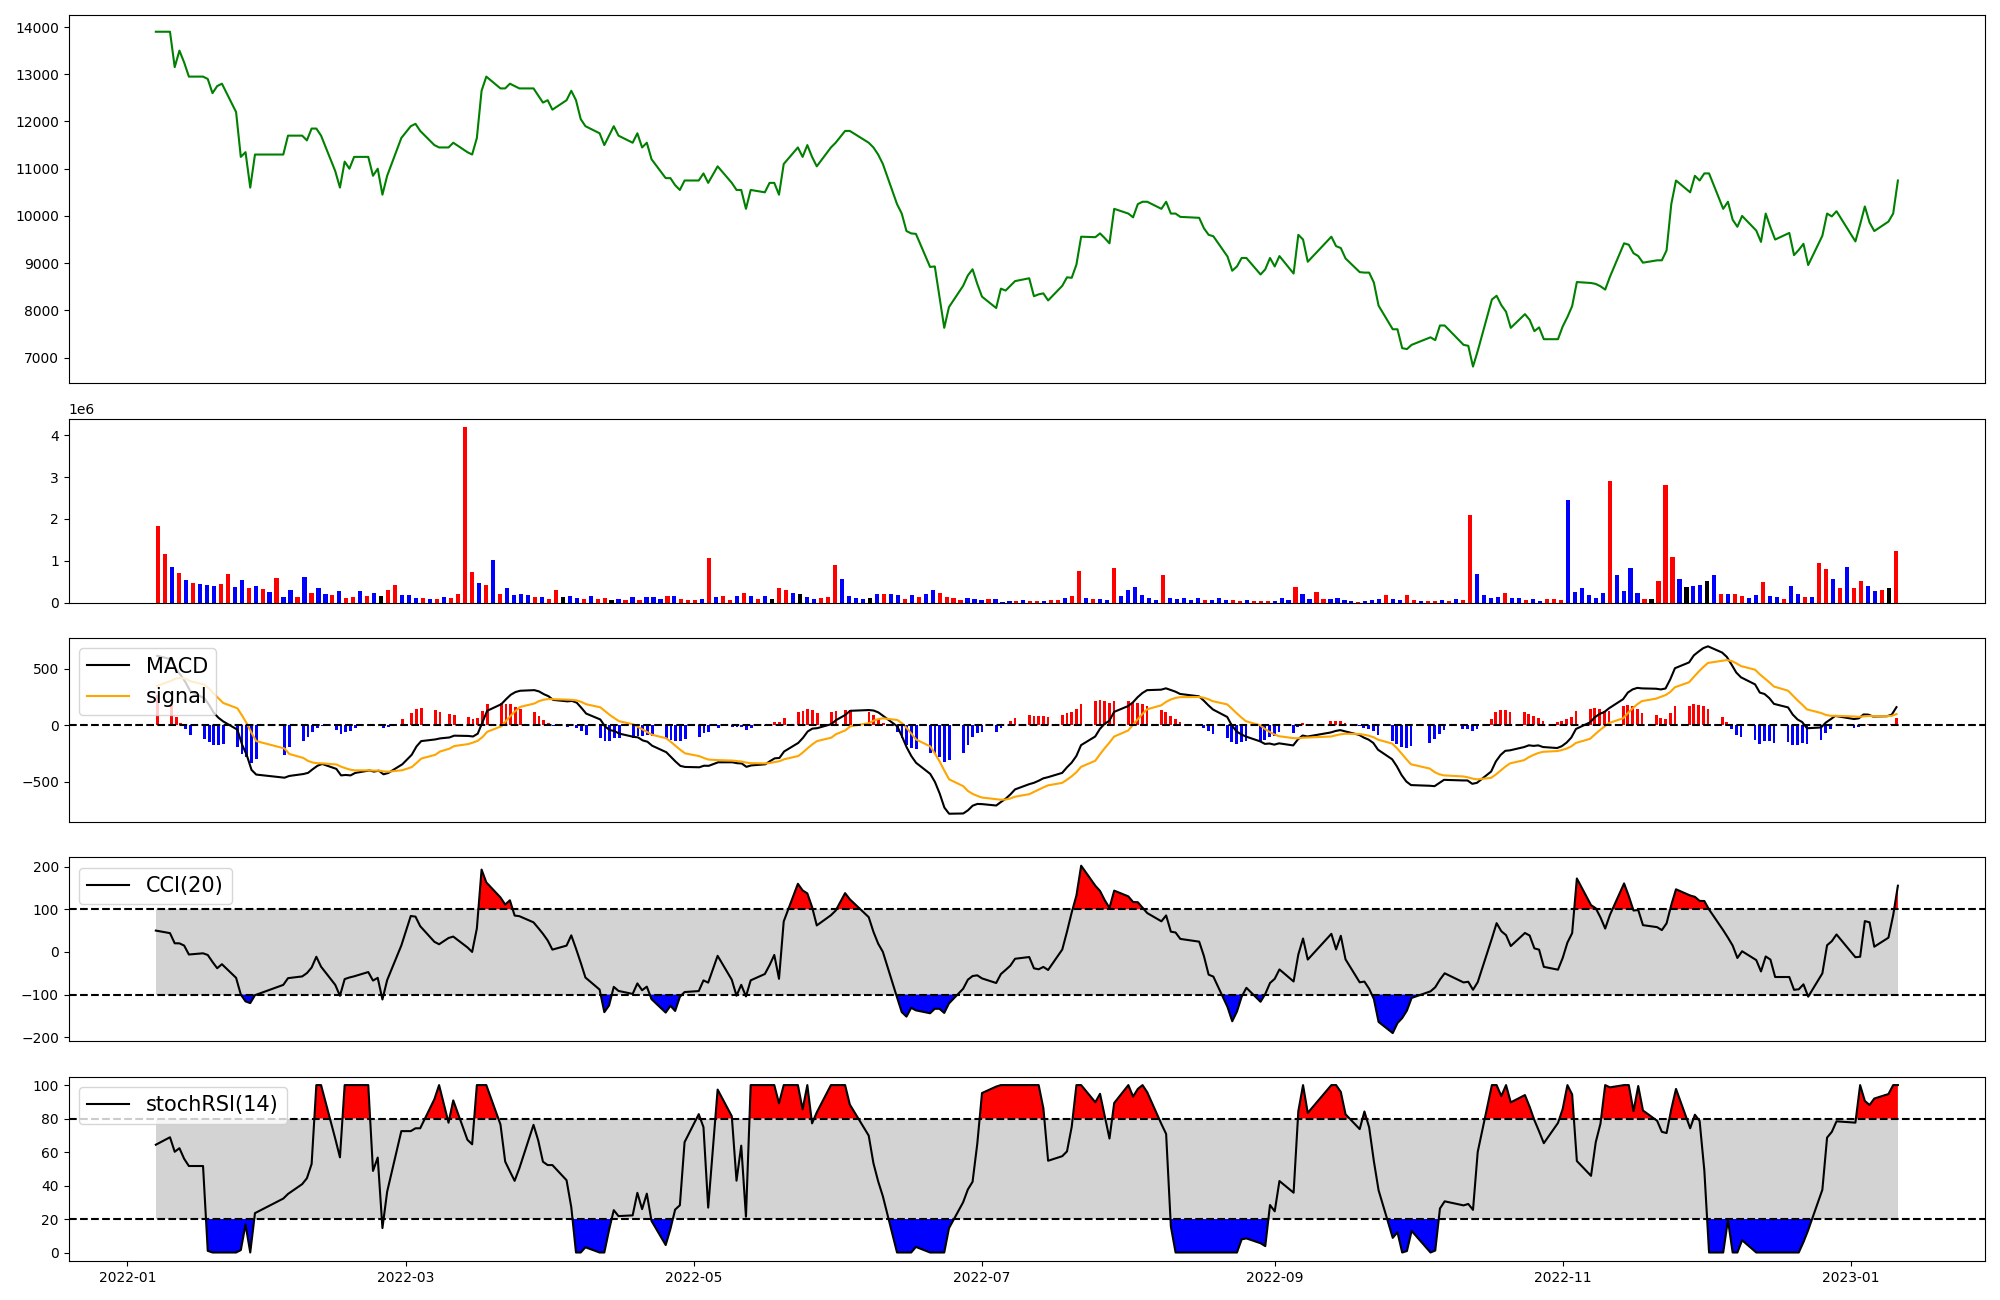Click the 2022-05 date tick label
Viewport: 2000px width, 1300px height.
(693, 1277)
